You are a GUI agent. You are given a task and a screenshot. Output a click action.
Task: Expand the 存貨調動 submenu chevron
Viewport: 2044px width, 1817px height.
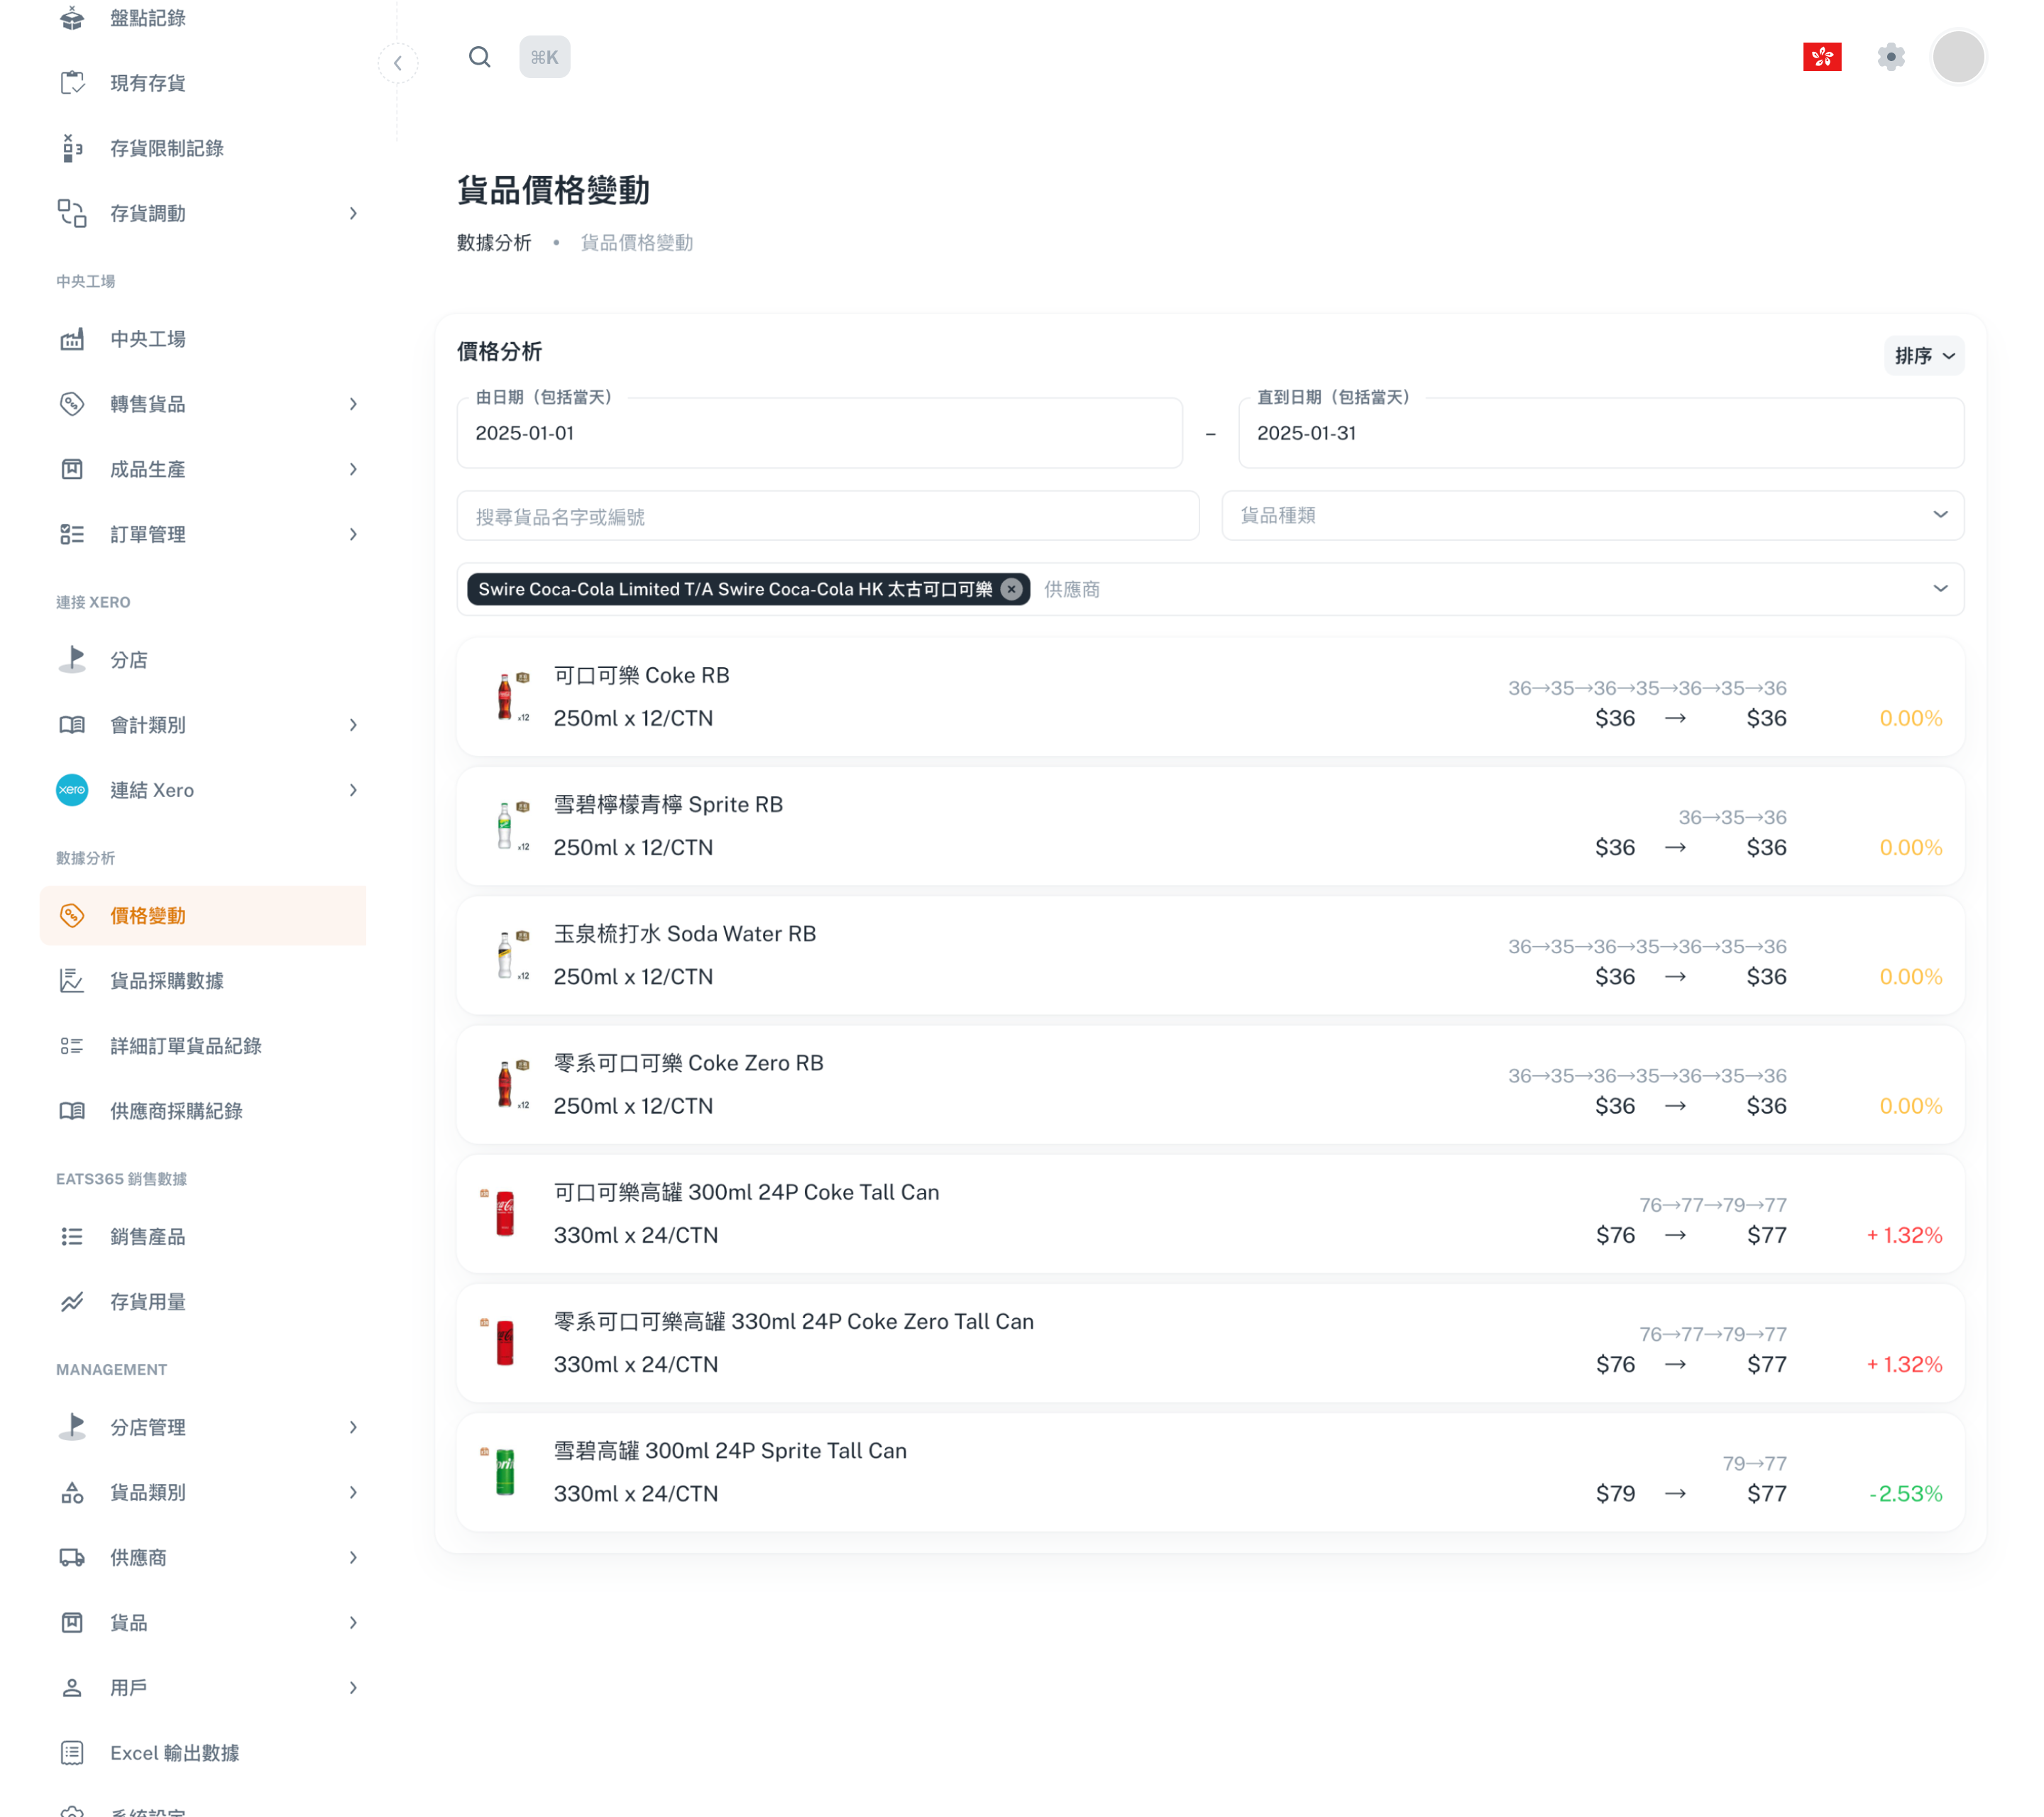353,213
